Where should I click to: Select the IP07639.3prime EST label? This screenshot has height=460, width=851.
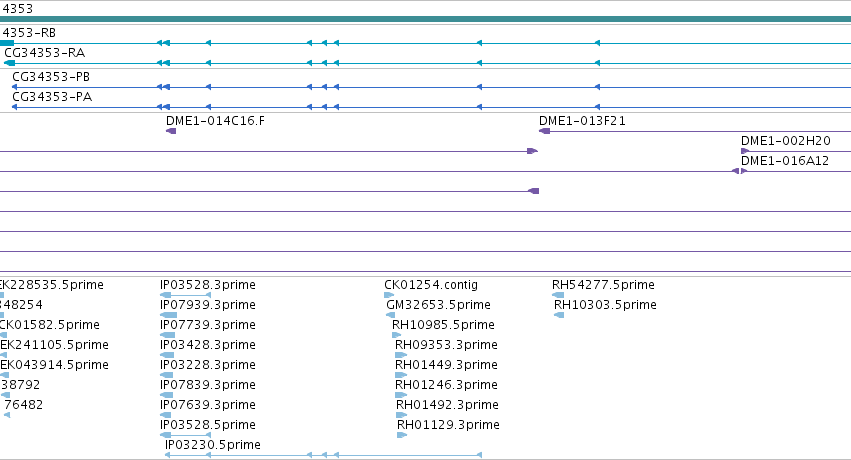tap(208, 405)
